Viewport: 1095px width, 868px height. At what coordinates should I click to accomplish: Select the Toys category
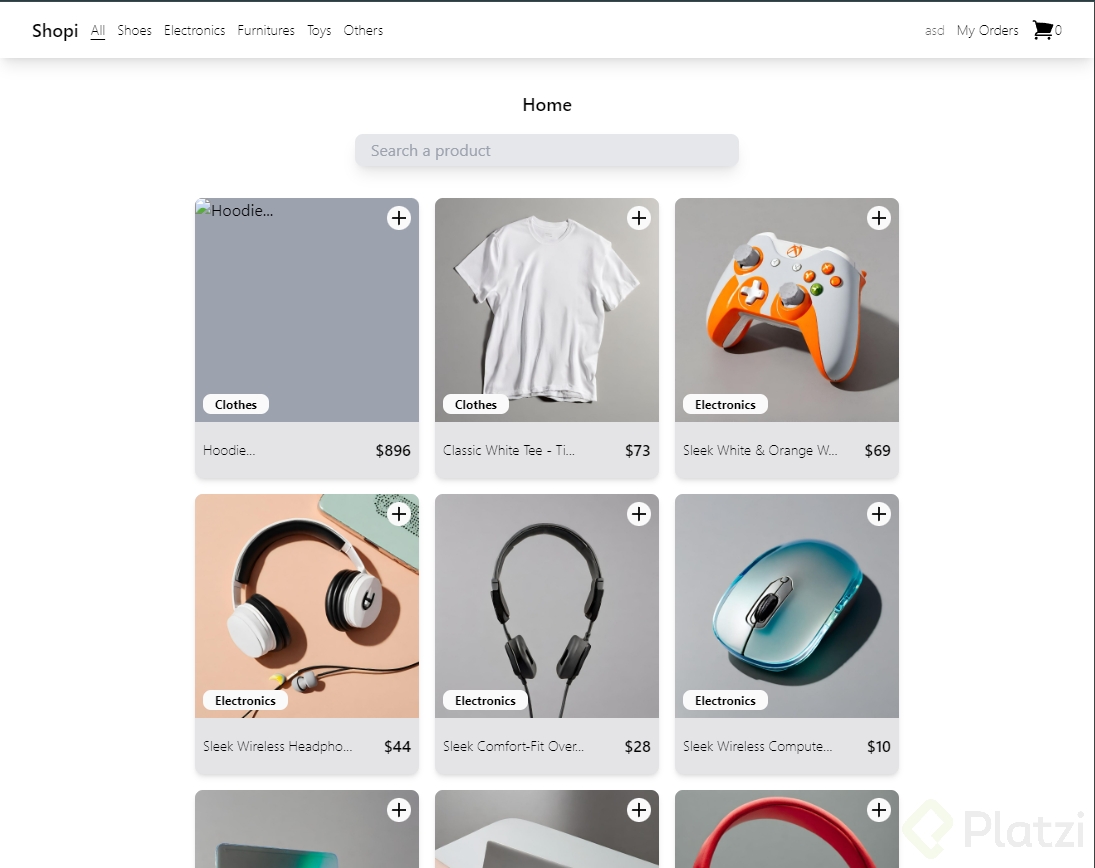click(x=319, y=30)
